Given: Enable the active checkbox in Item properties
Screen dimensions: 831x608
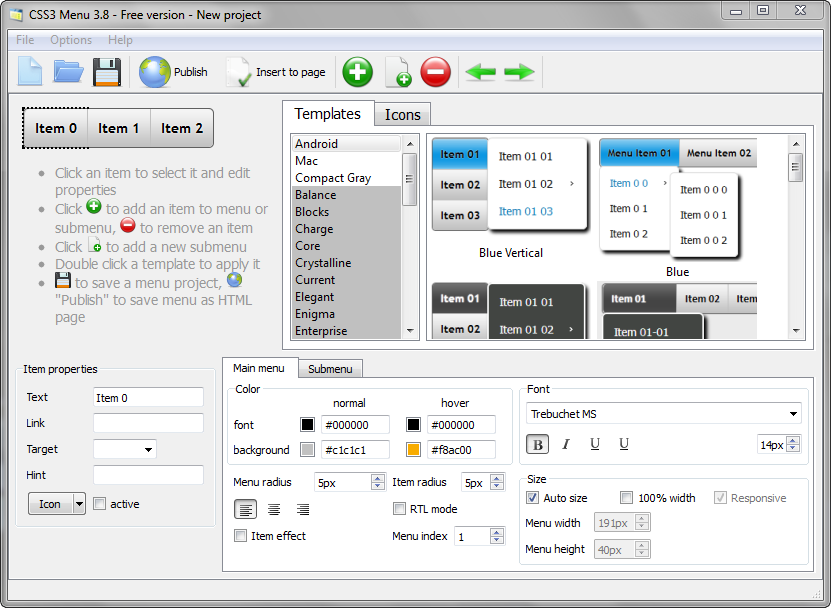Looking at the screenshot, I should [x=99, y=504].
